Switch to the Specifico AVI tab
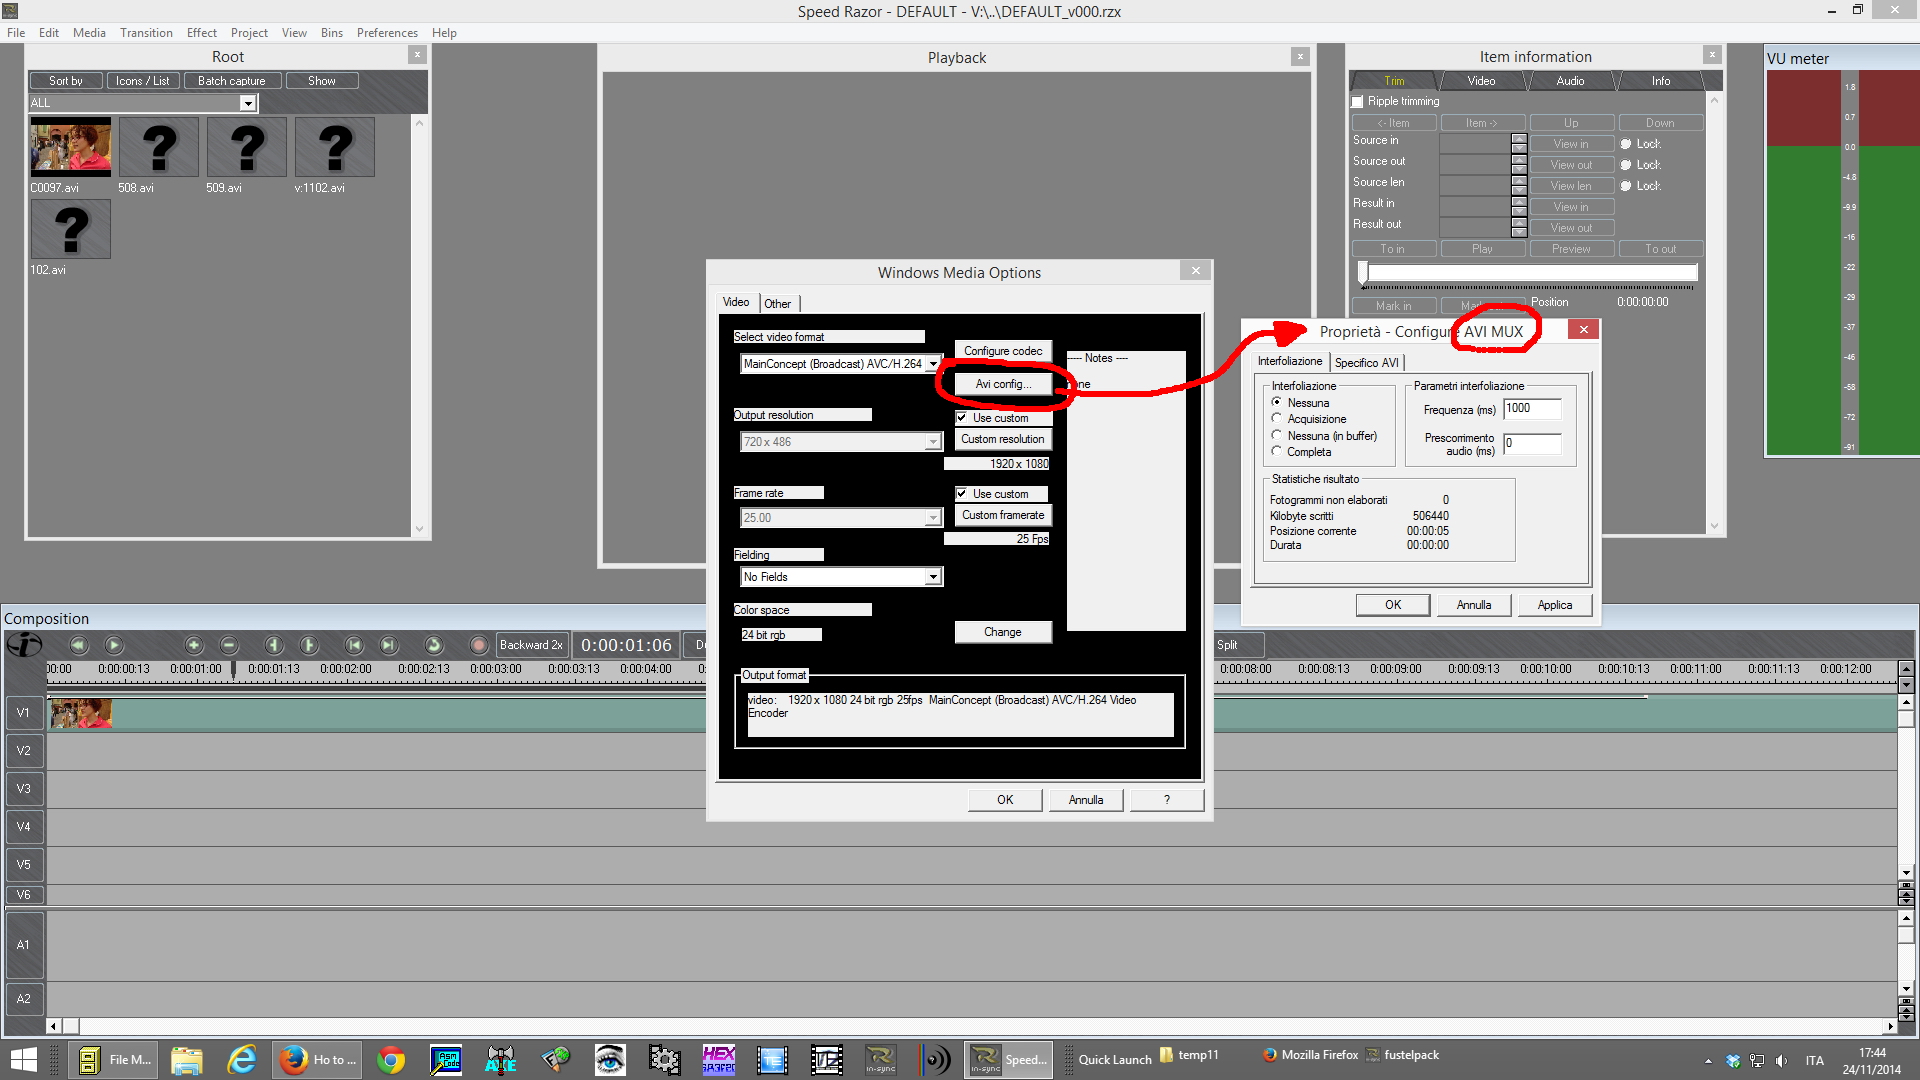This screenshot has width=1920, height=1080. [x=1366, y=362]
